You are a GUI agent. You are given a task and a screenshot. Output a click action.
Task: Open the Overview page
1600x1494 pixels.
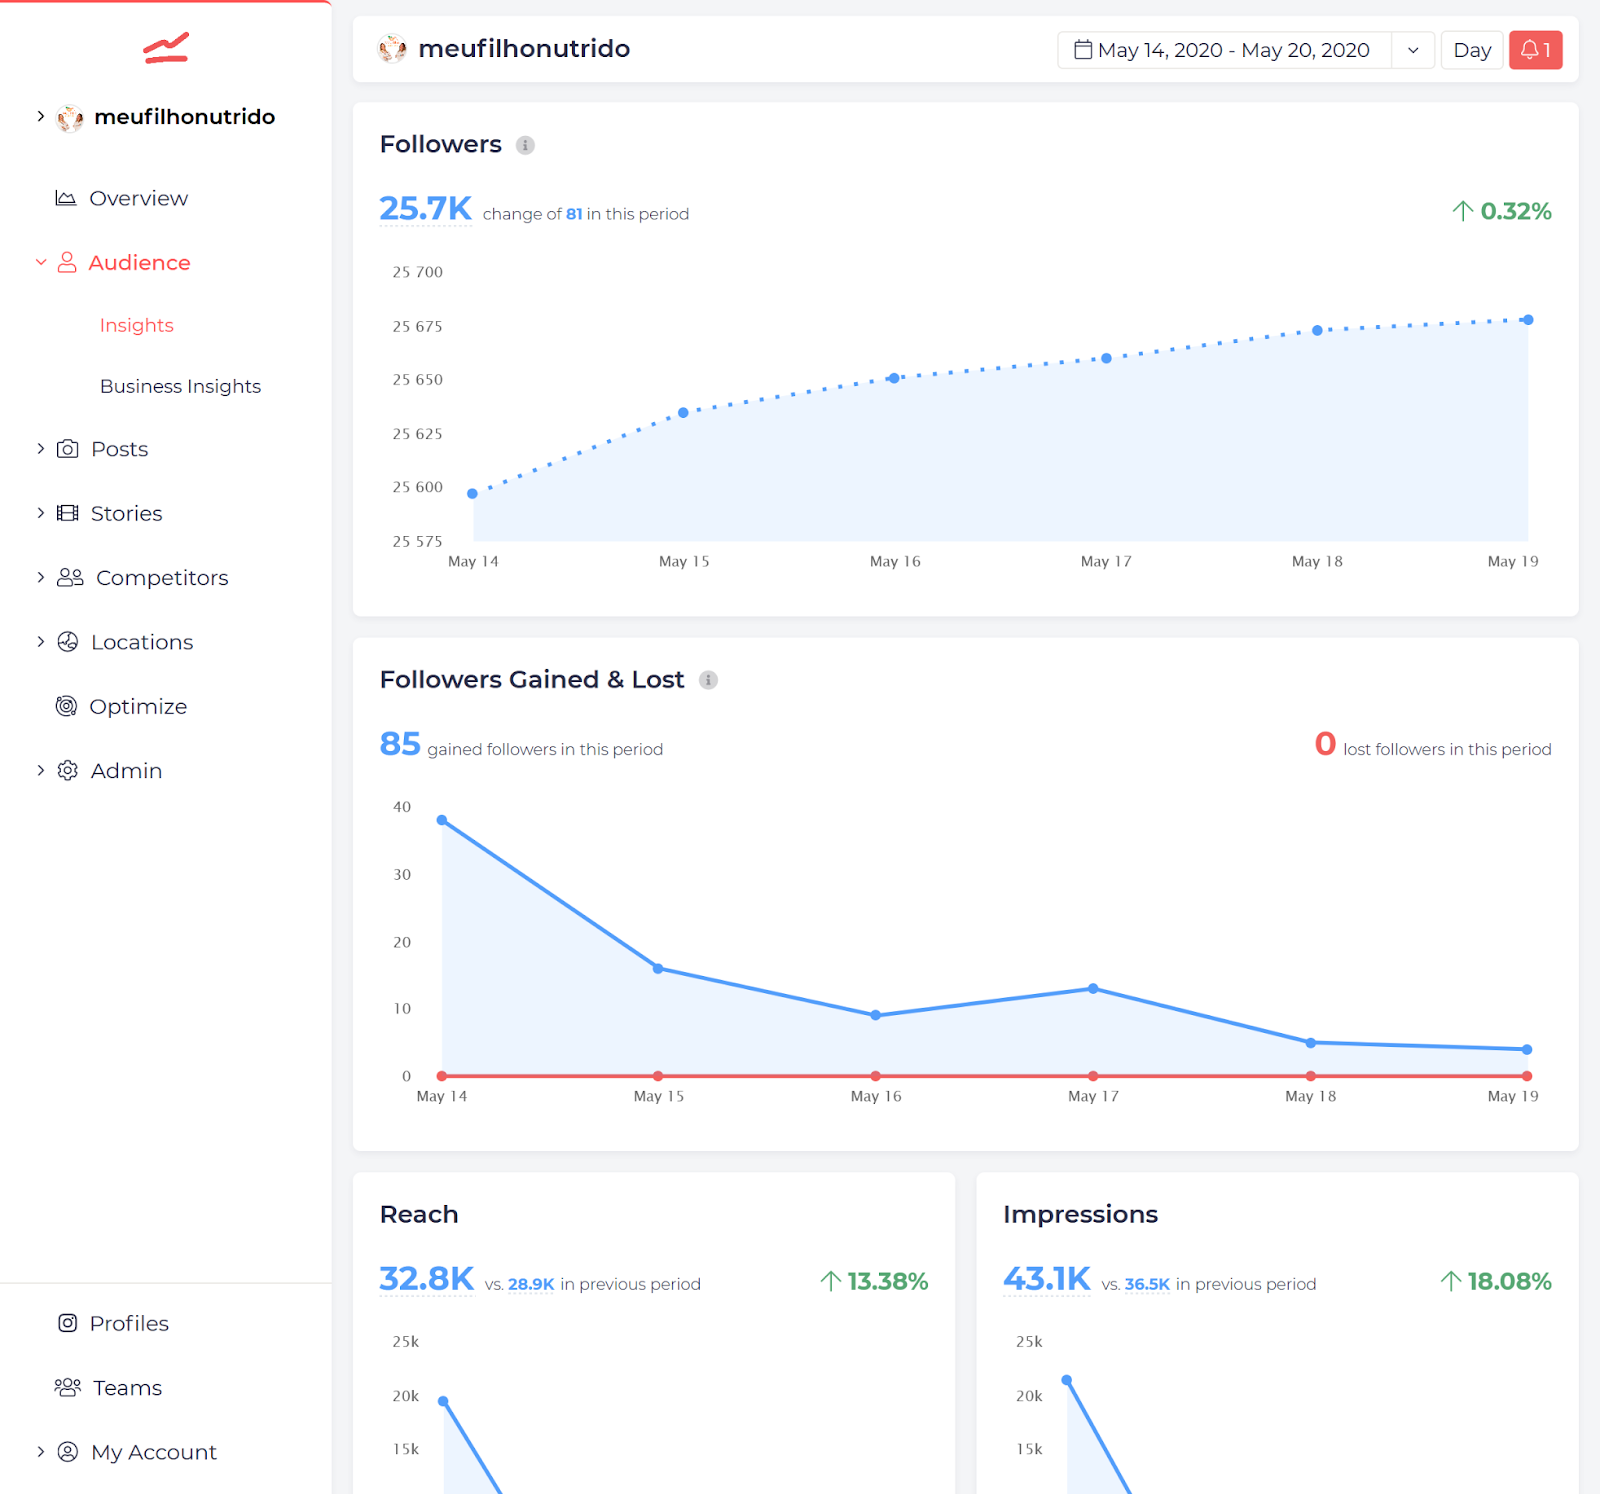pyautogui.click(x=138, y=198)
